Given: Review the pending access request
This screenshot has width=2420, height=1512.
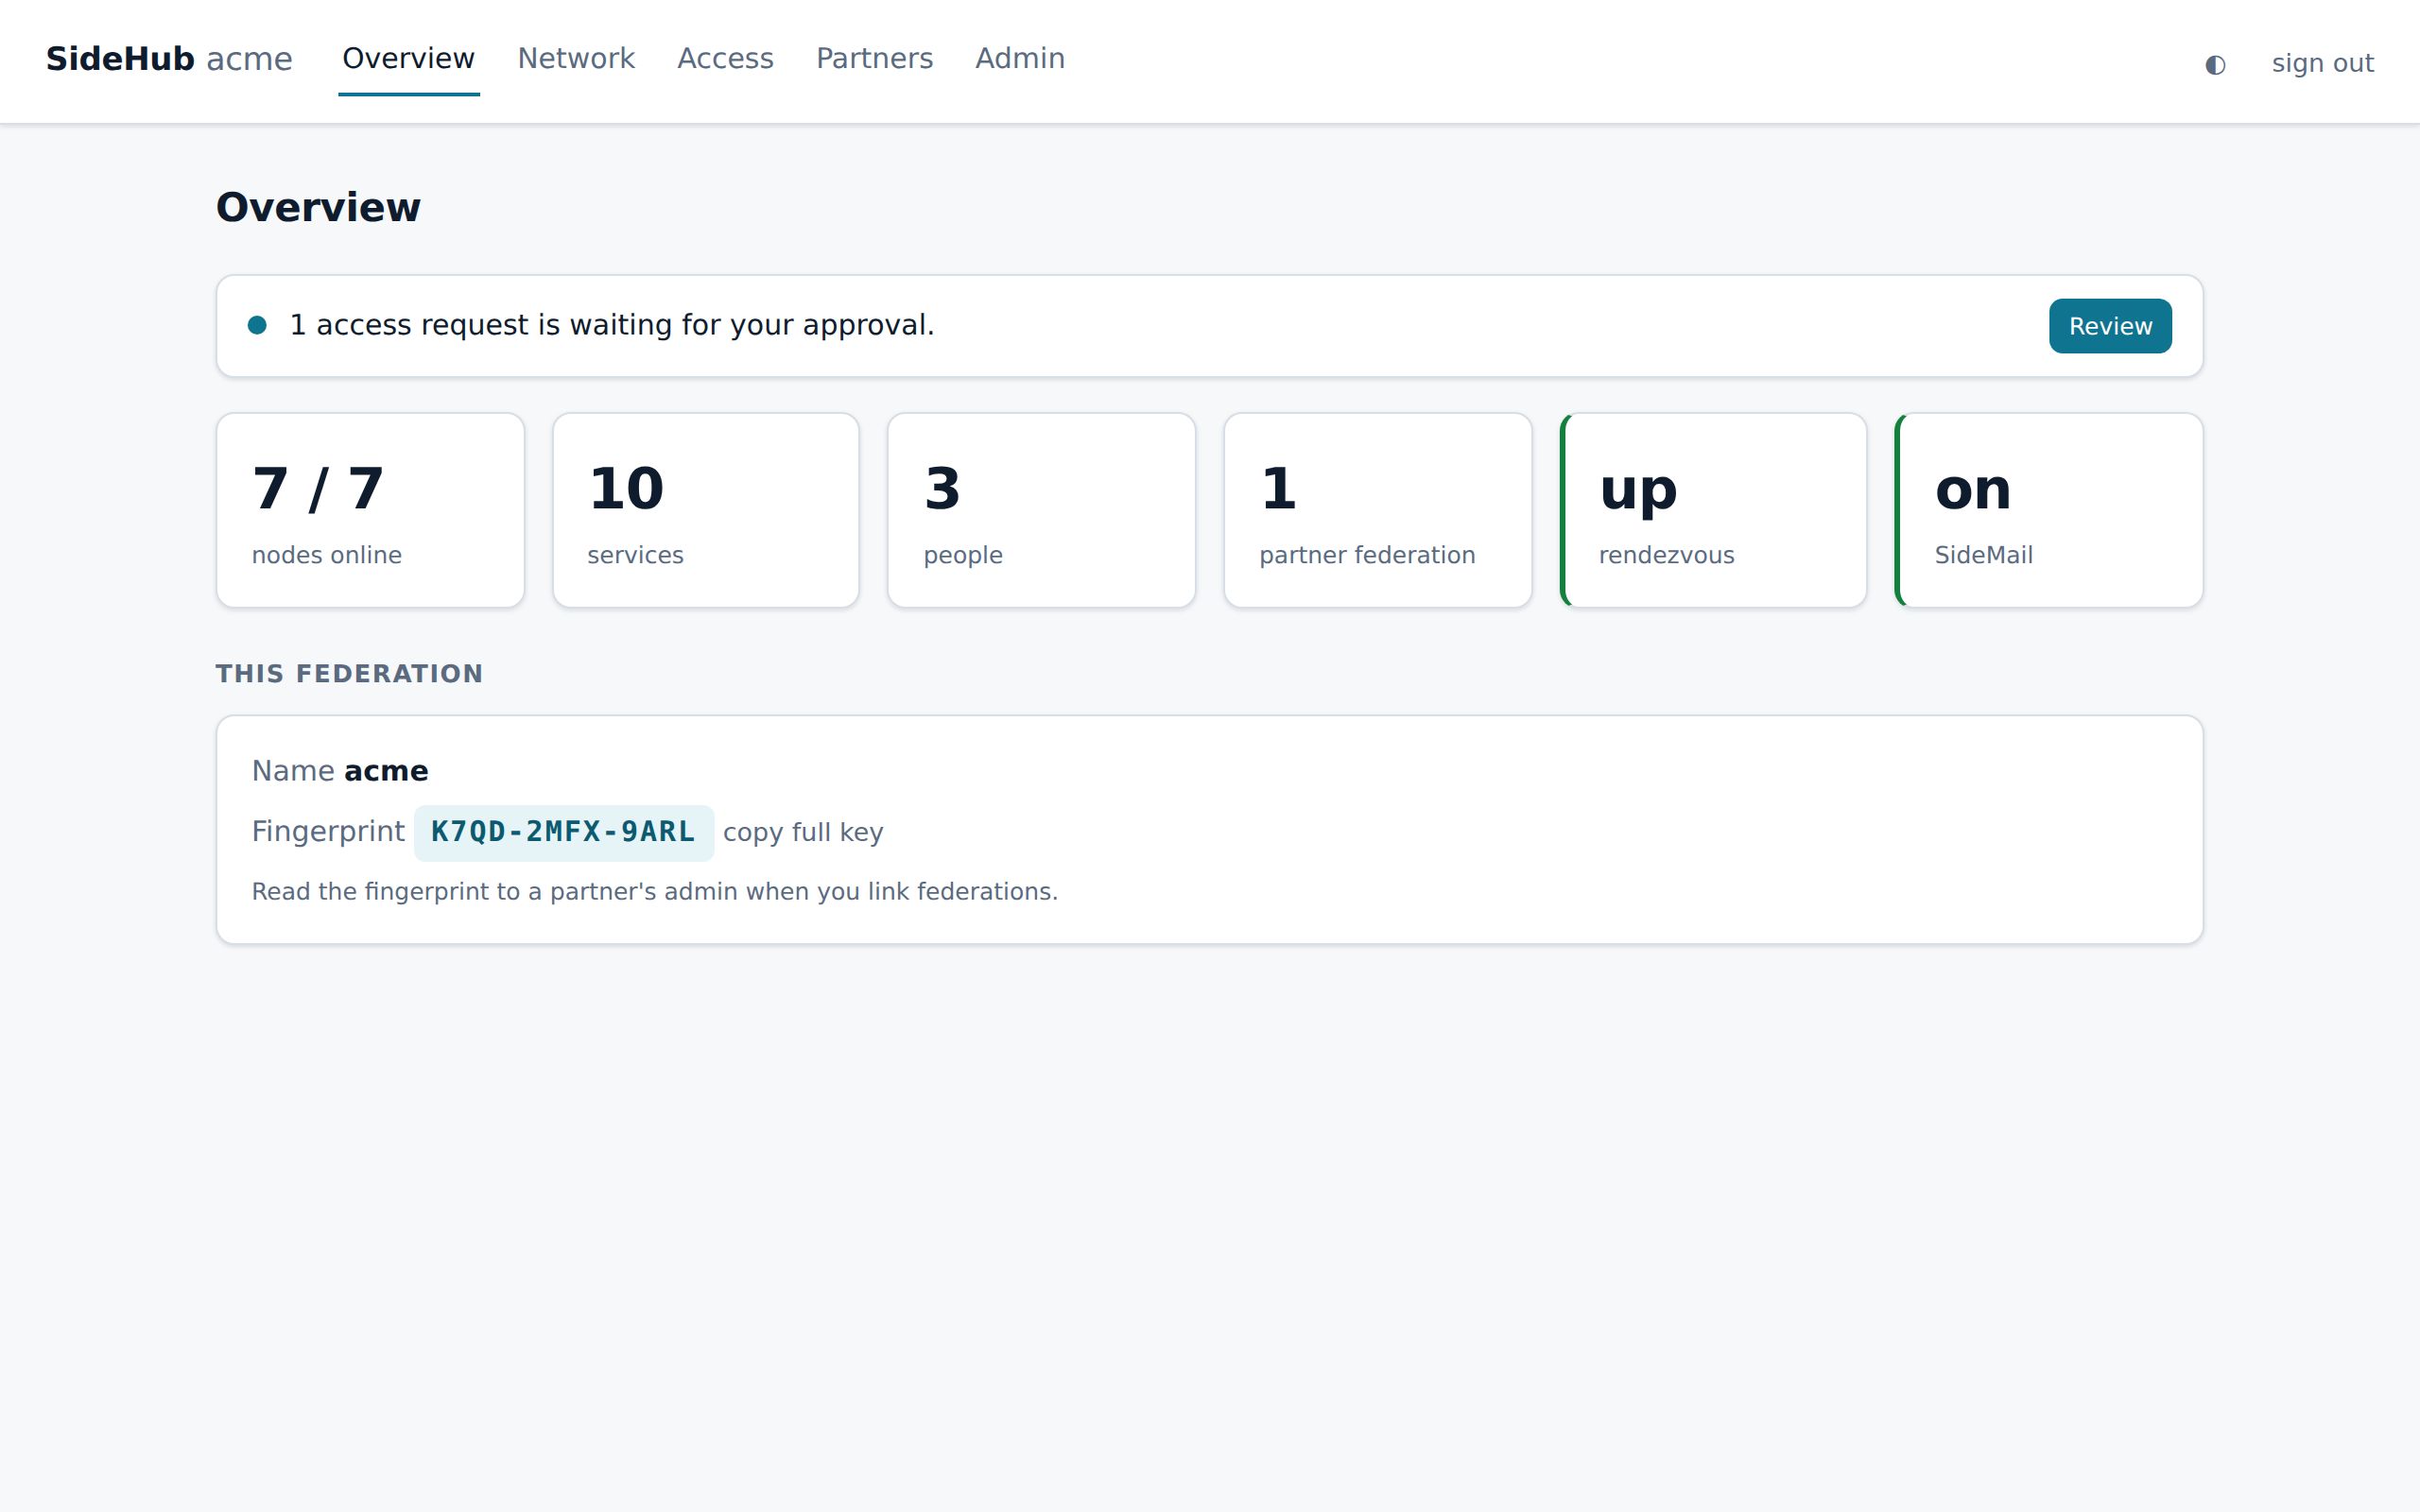Looking at the screenshot, I should [2110, 326].
